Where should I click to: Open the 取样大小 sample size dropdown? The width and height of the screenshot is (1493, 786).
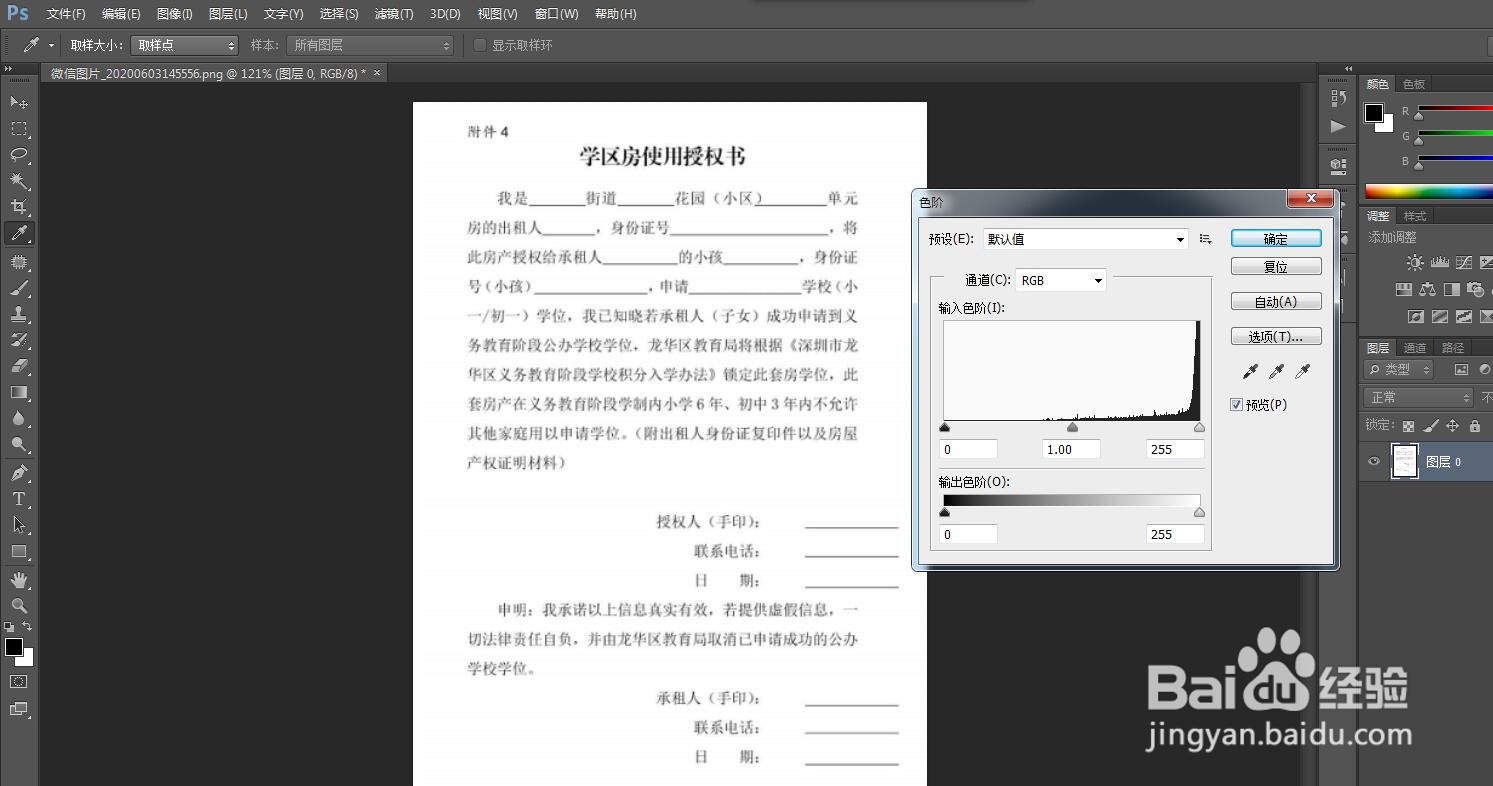click(184, 44)
